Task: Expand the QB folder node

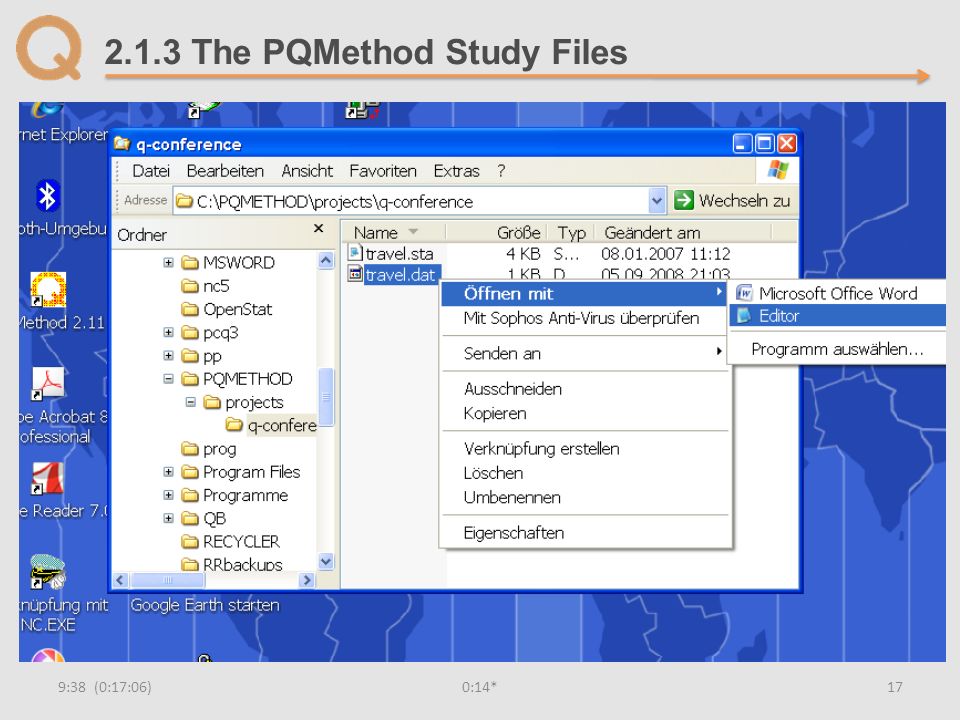Action: (168, 519)
